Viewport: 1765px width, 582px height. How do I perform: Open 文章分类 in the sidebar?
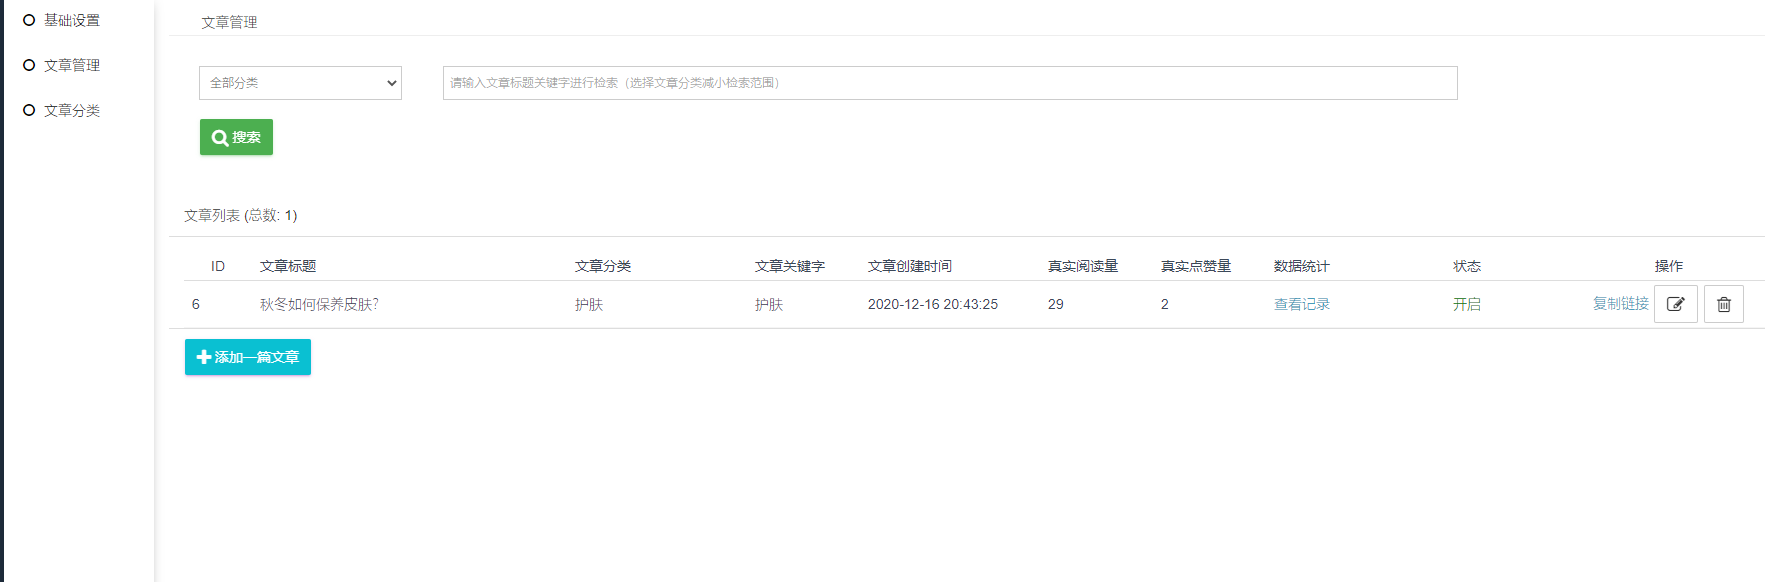[71, 110]
